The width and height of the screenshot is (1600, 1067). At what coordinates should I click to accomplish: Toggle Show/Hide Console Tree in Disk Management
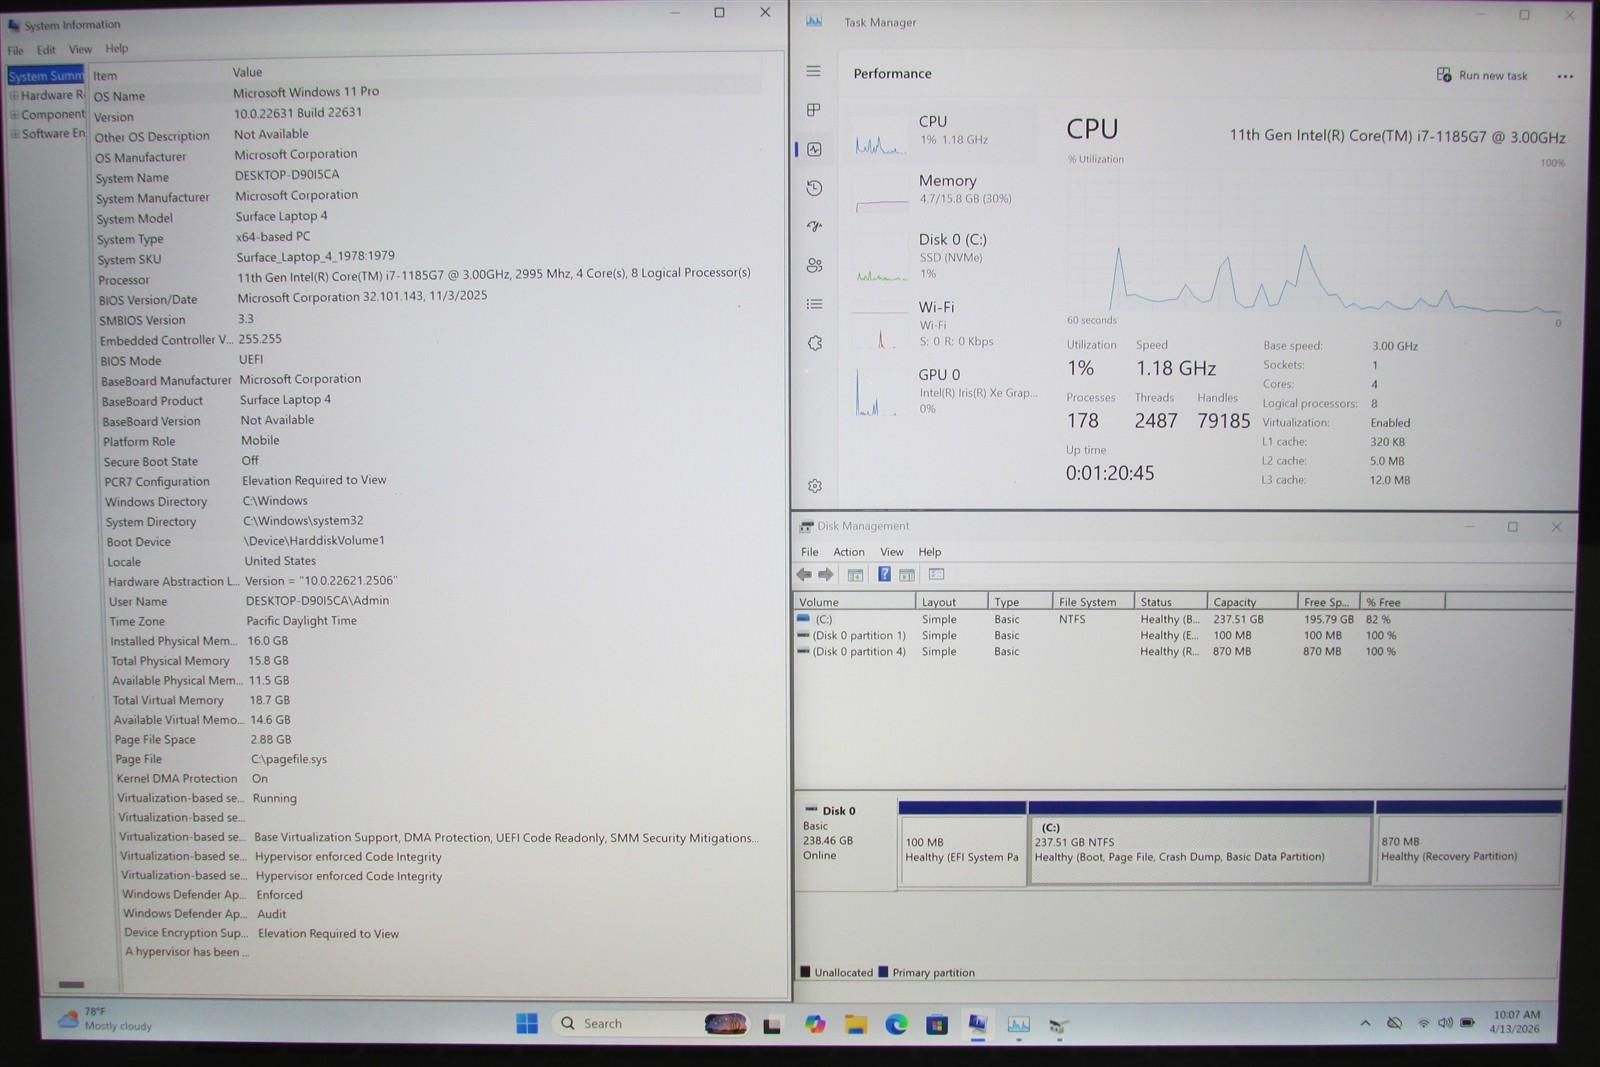tap(856, 575)
